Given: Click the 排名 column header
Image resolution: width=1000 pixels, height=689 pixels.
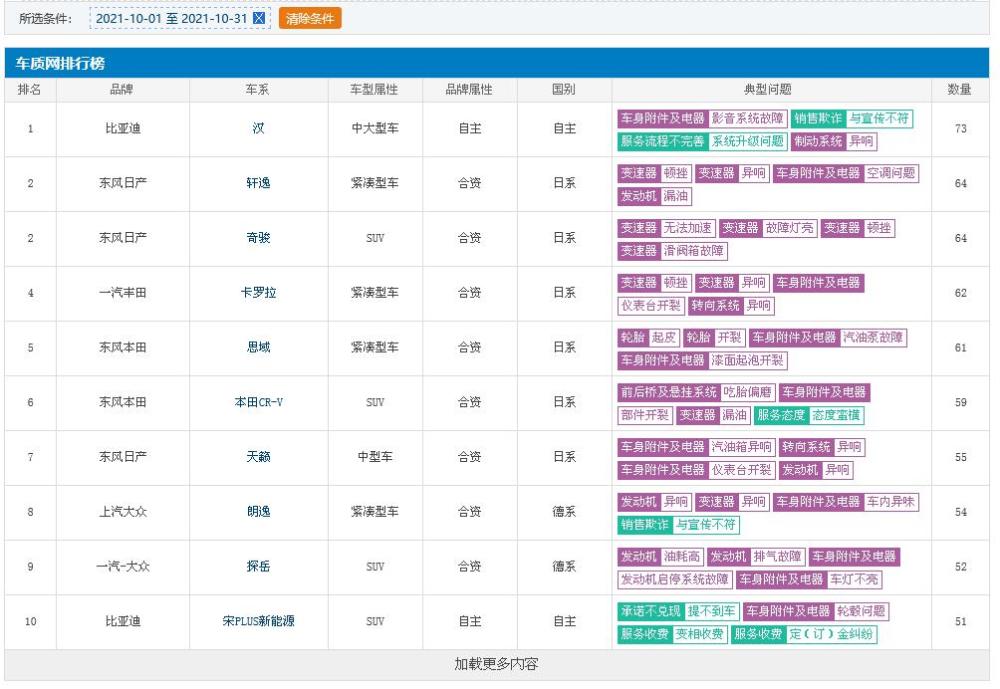Looking at the screenshot, I should (30, 89).
